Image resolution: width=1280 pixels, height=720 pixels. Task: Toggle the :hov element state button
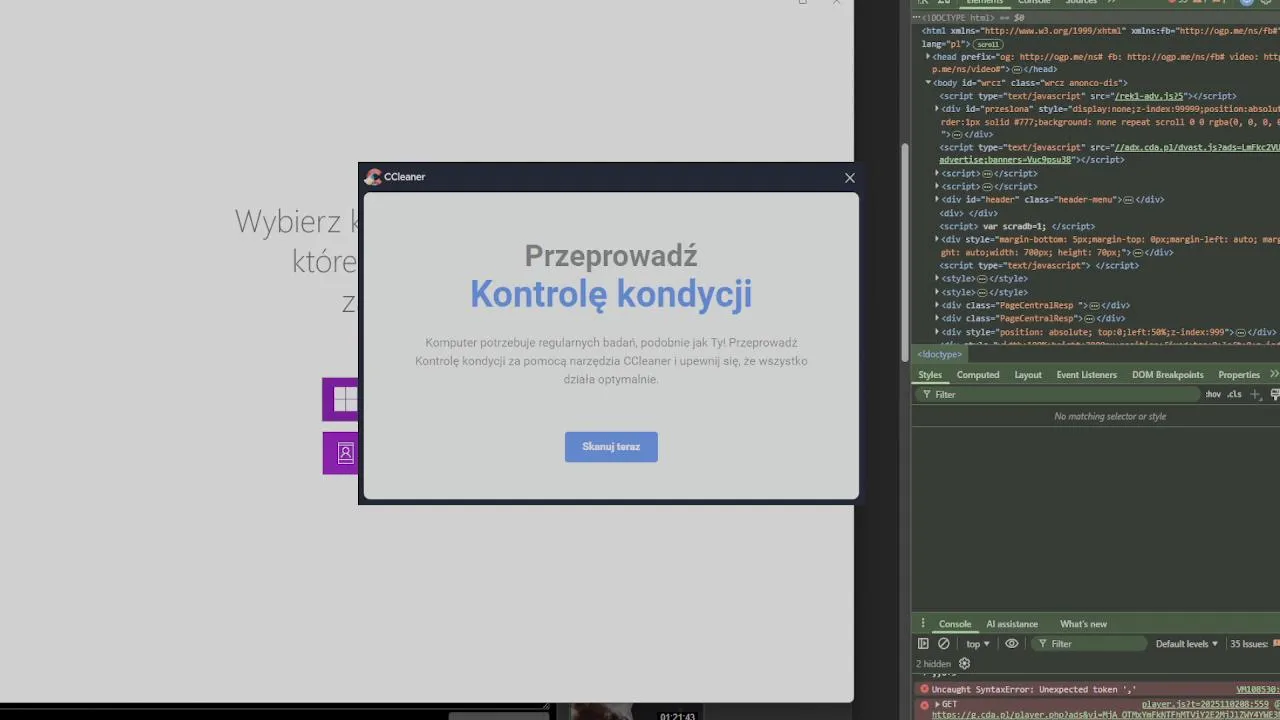point(1213,395)
